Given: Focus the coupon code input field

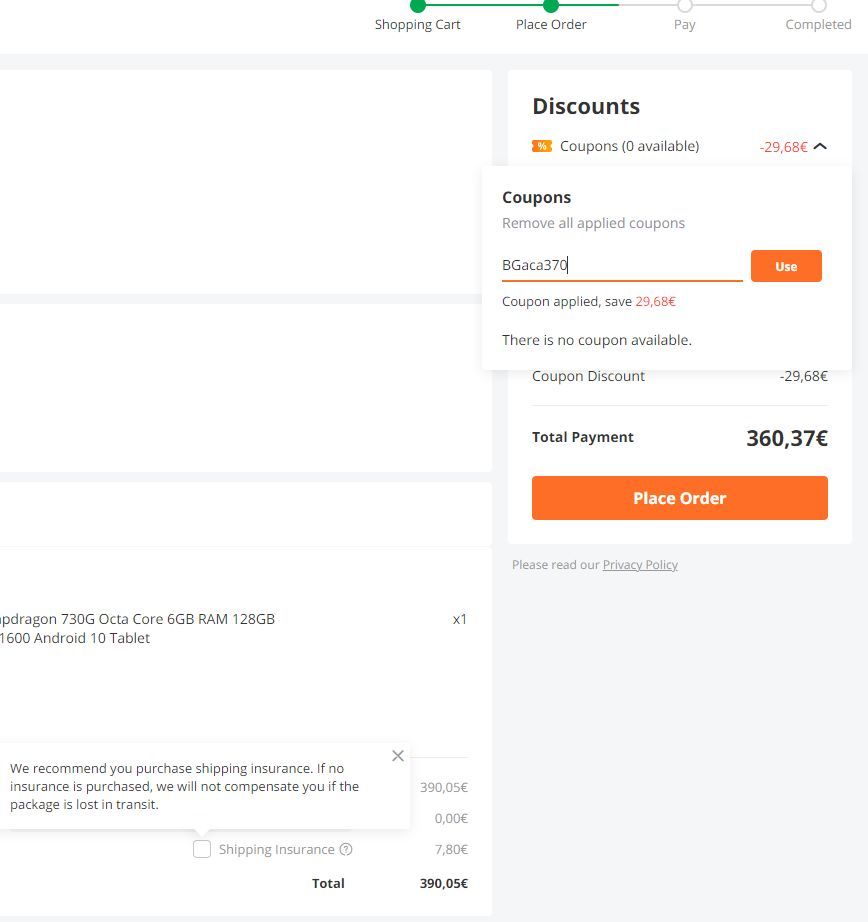Looking at the screenshot, I should pos(622,266).
